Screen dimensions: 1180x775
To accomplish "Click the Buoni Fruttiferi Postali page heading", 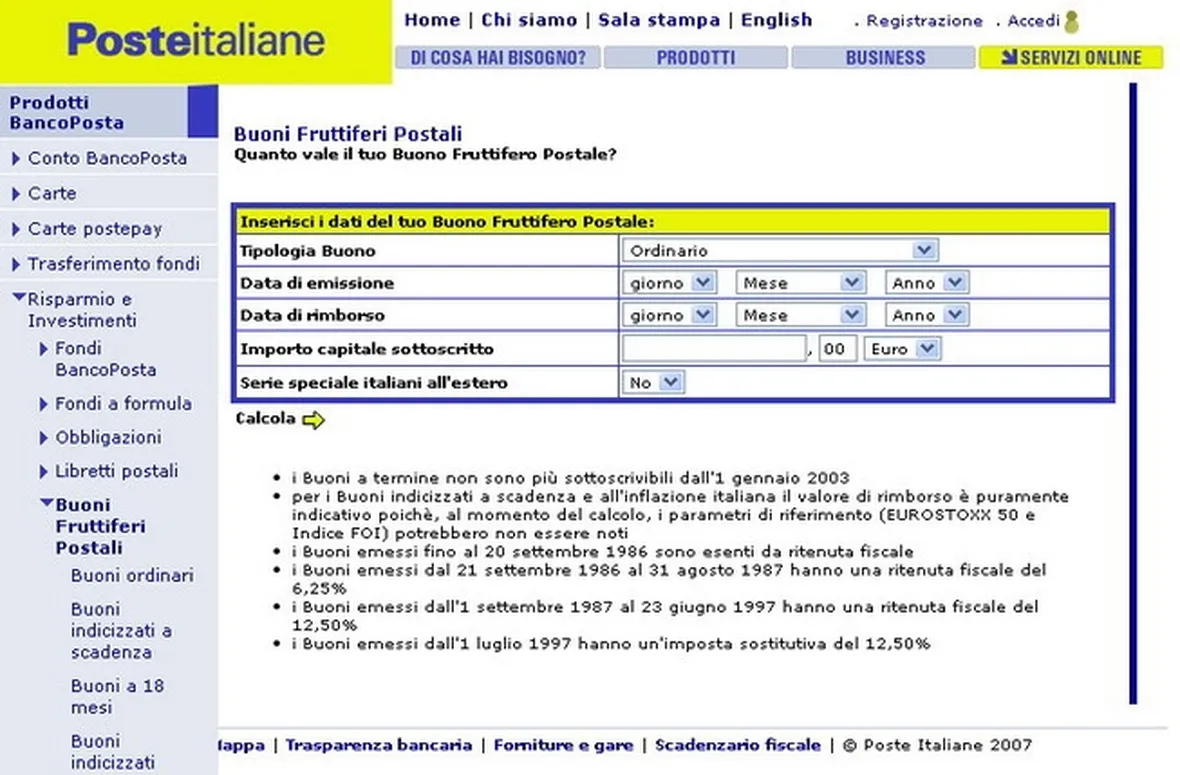I will pos(348,134).
